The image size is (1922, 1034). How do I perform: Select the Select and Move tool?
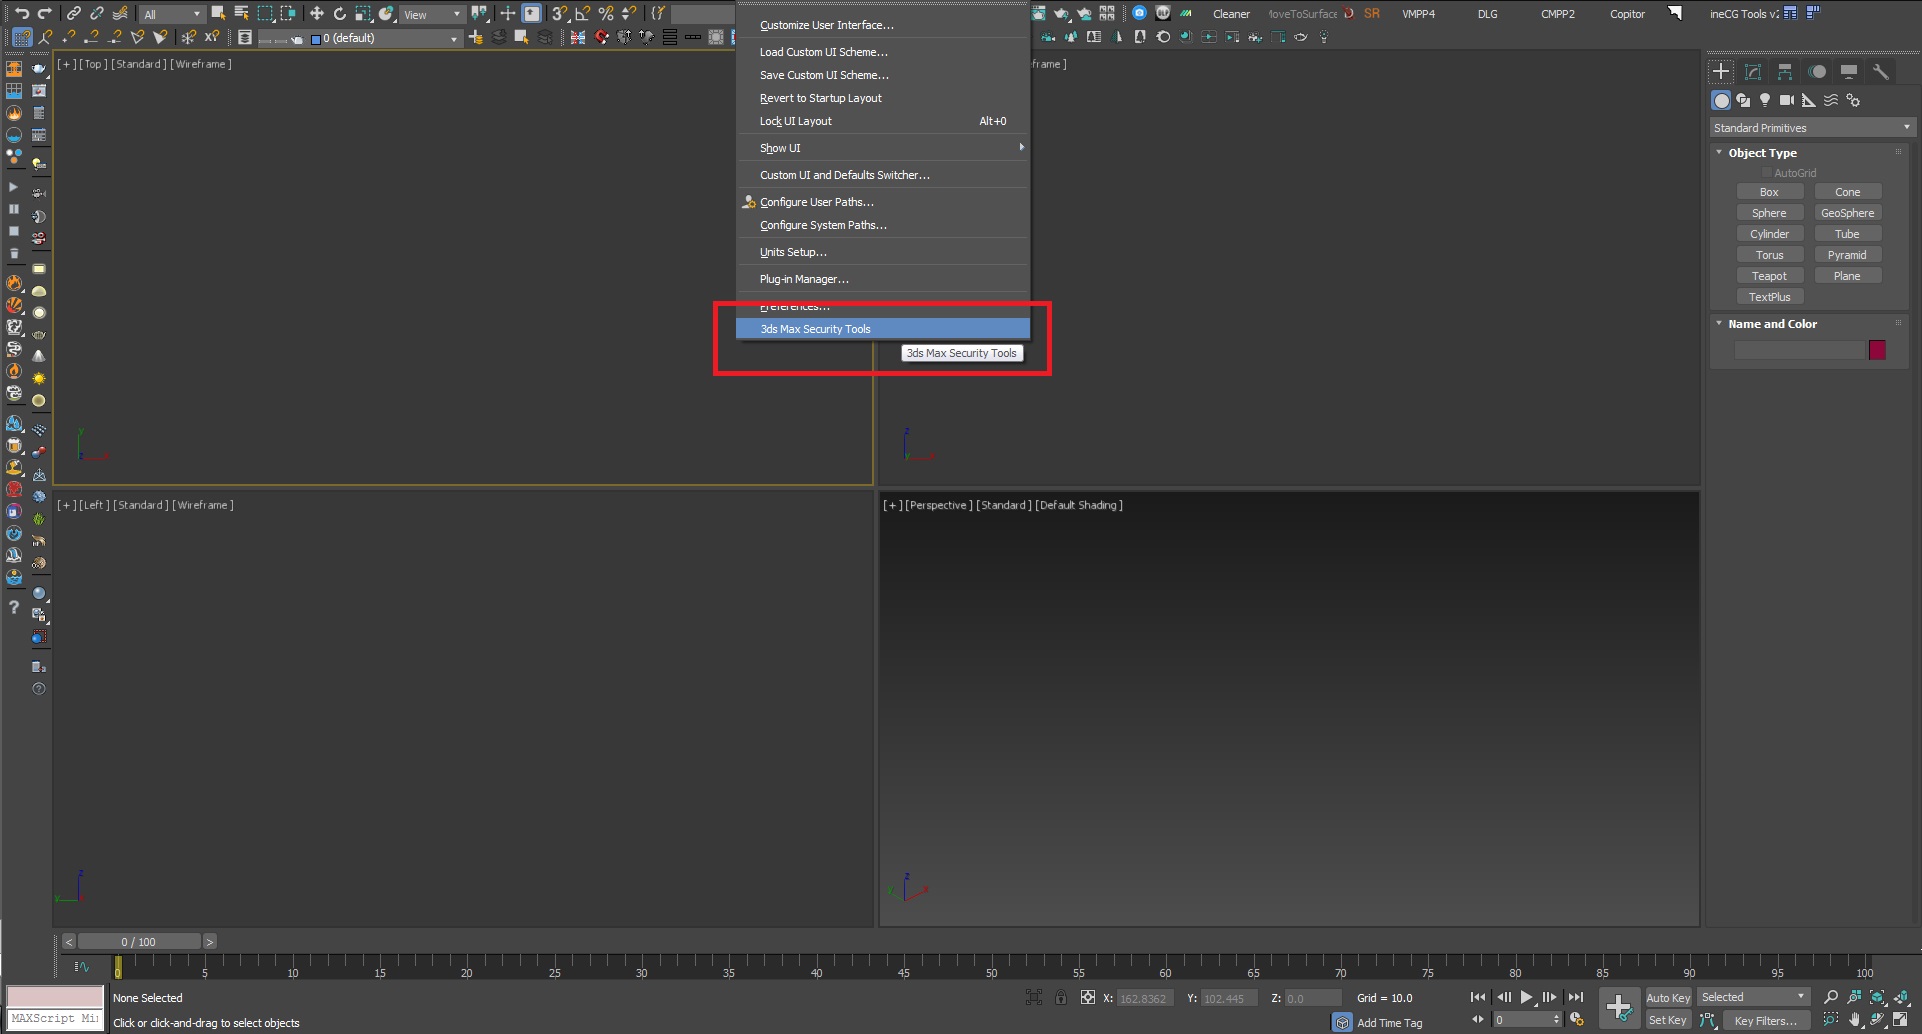point(317,14)
